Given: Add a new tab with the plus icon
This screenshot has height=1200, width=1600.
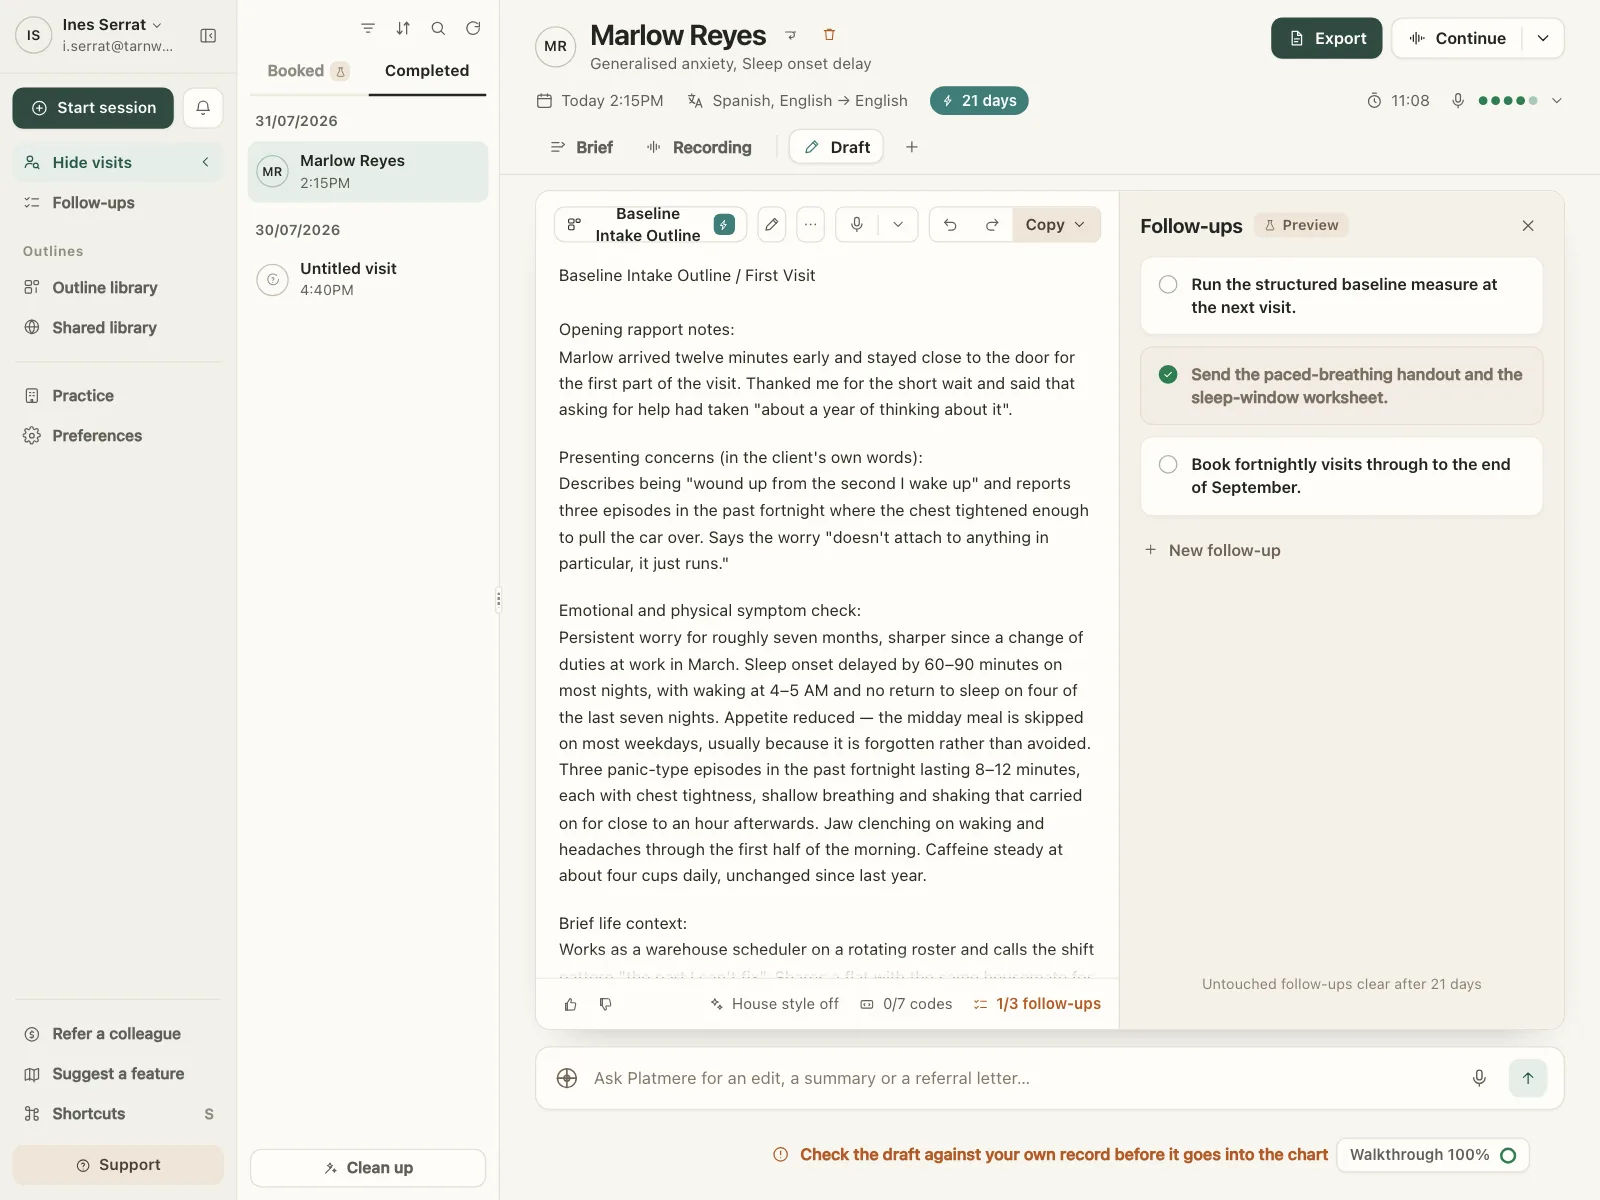Looking at the screenshot, I should coord(912,147).
